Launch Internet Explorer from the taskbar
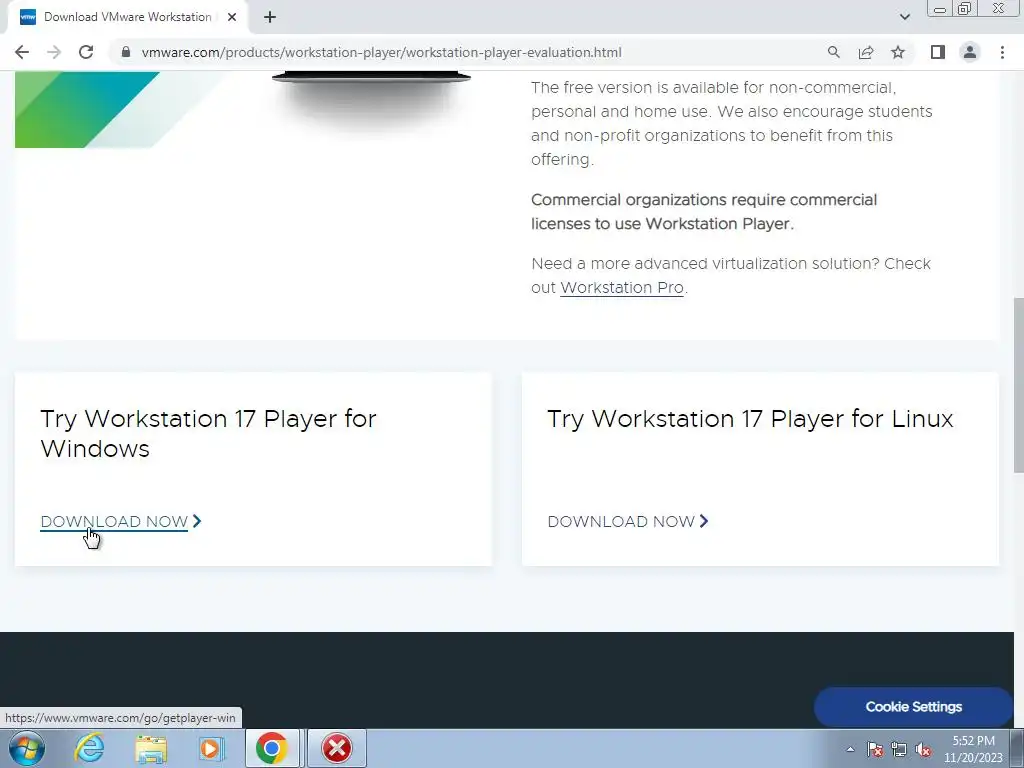Screen dimensions: 1024x768 click(x=89, y=748)
